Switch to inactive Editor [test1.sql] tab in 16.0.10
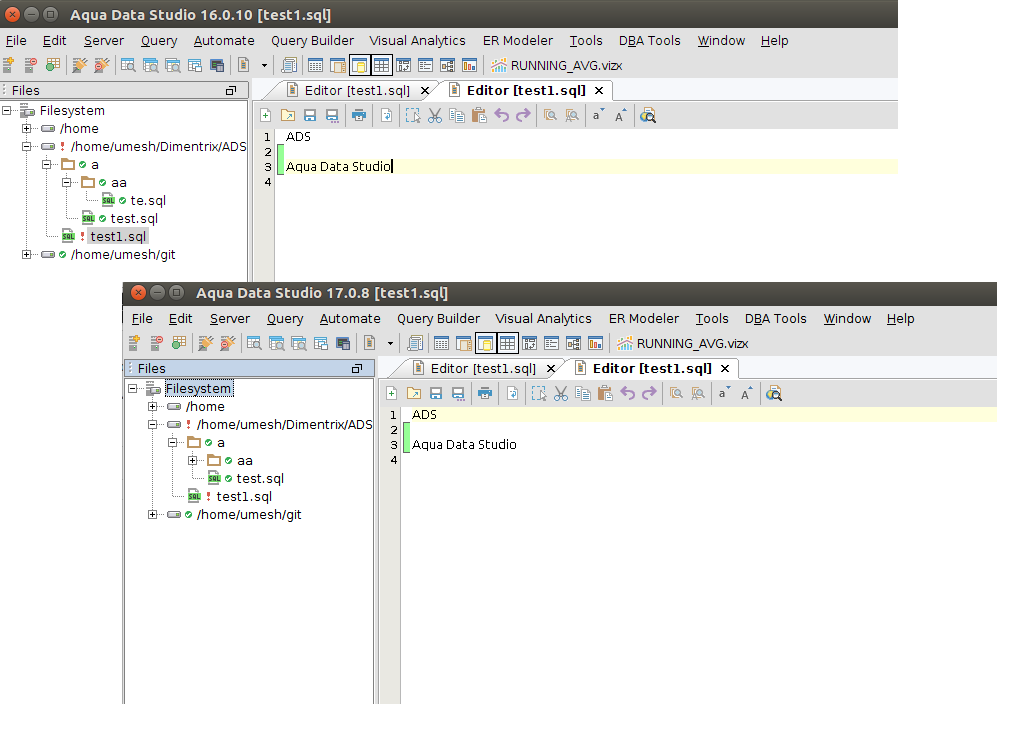This screenshot has height=749, width=1025. (x=357, y=90)
